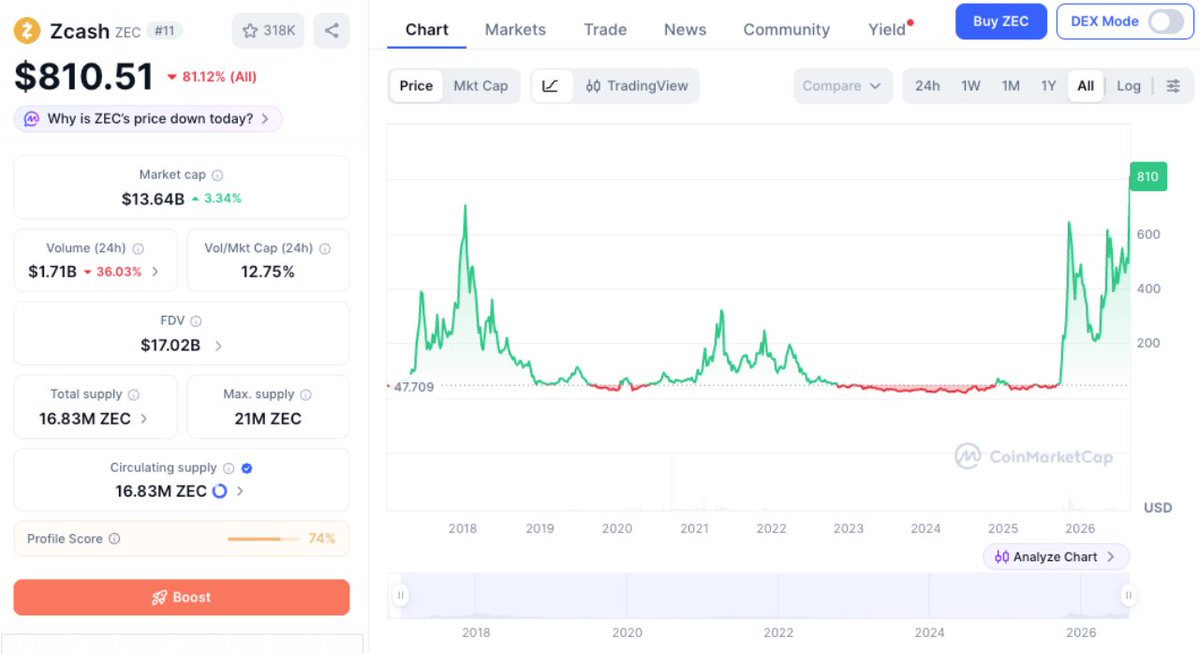
Task: Open chart settings sliders icon
Action: pos(1173,86)
